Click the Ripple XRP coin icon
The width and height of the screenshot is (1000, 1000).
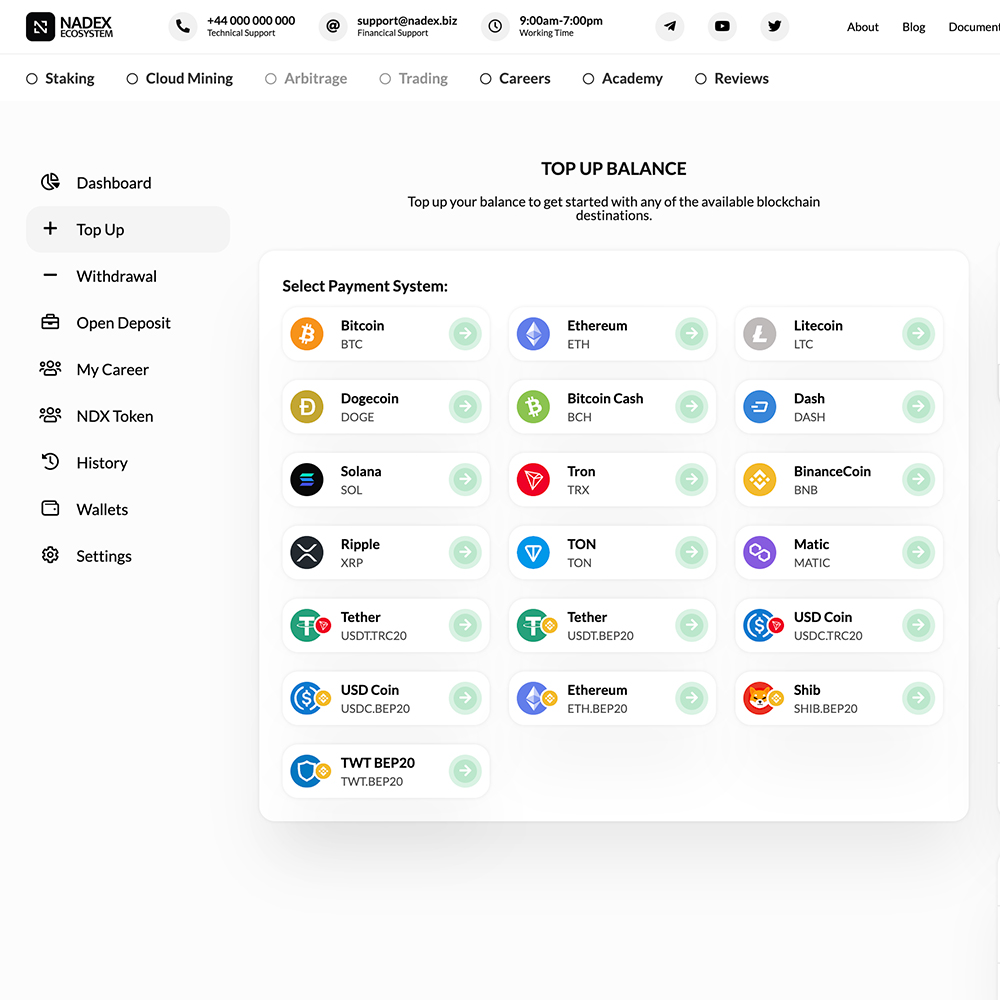click(307, 552)
